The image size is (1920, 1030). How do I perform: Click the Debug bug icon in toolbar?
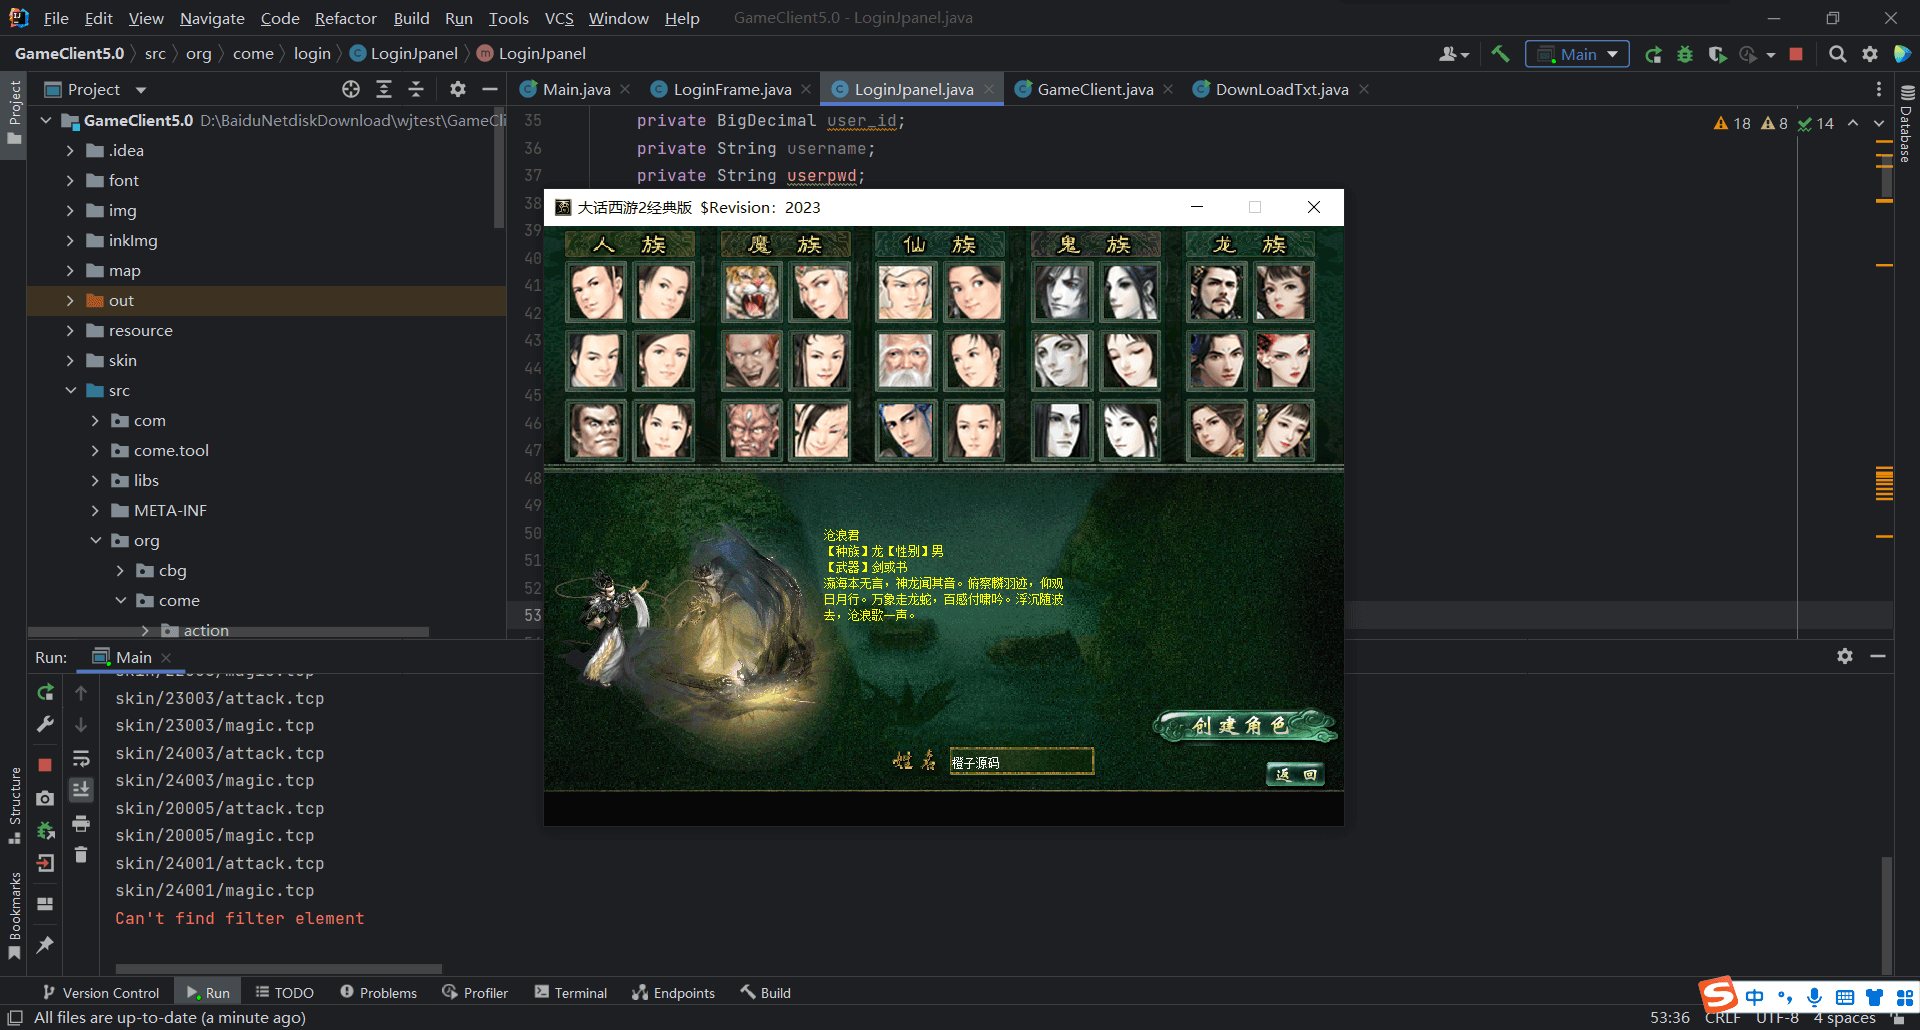[x=1685, y=54]
